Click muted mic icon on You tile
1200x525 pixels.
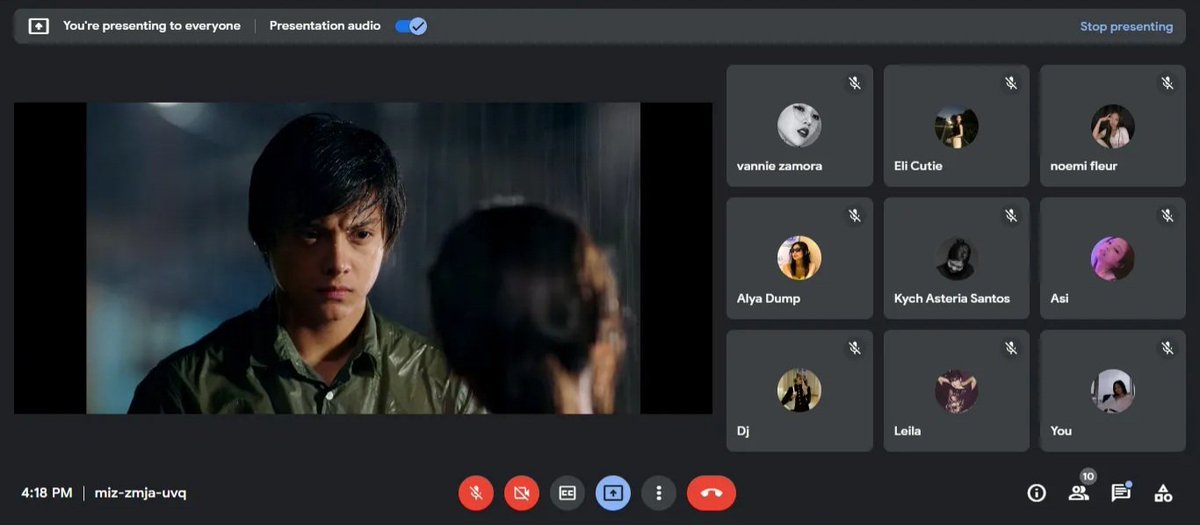(1167, 348)
